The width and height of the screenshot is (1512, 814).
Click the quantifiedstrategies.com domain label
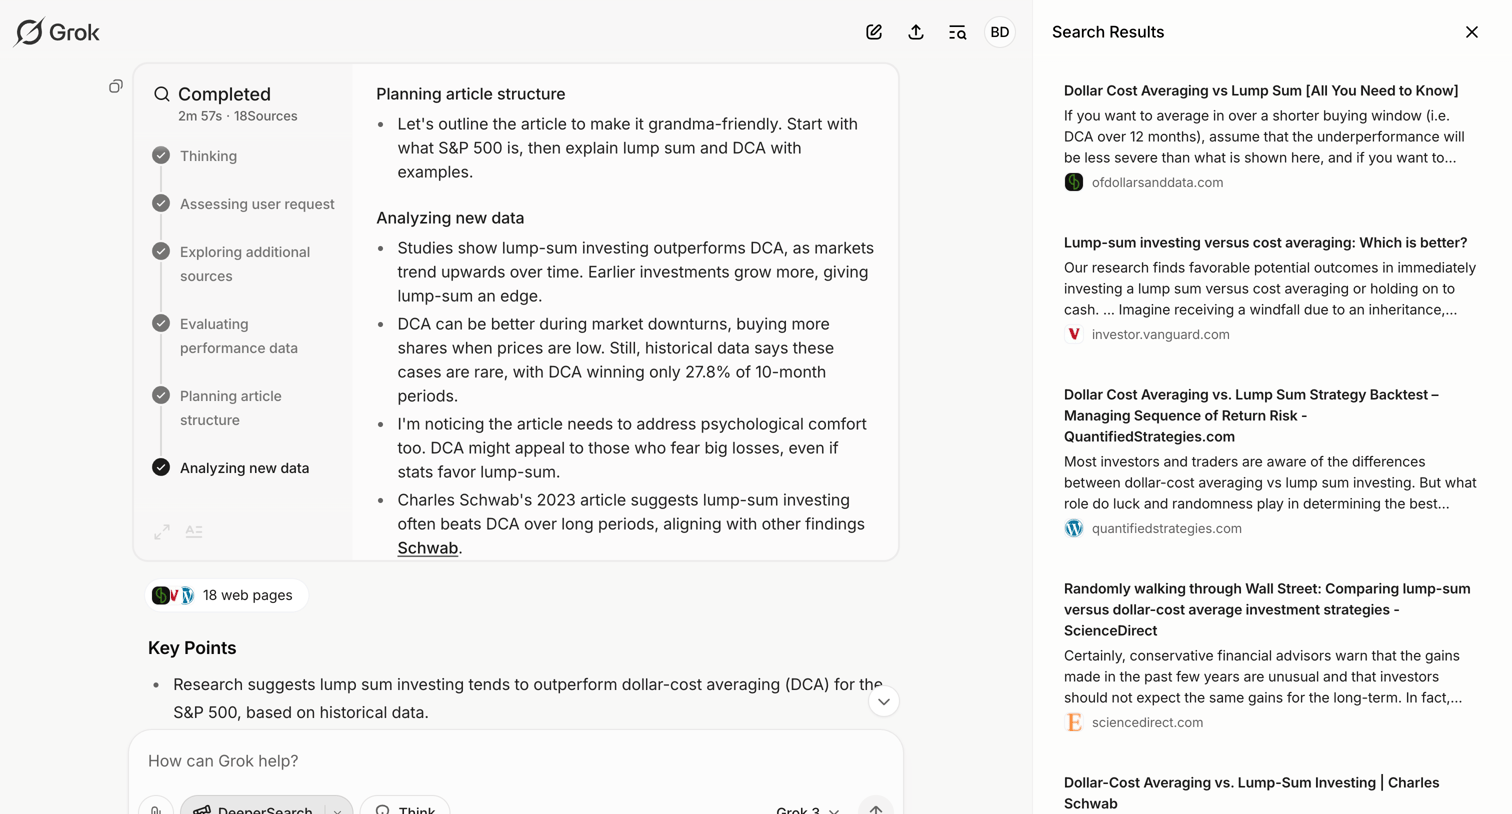[x=1166, y=528]
